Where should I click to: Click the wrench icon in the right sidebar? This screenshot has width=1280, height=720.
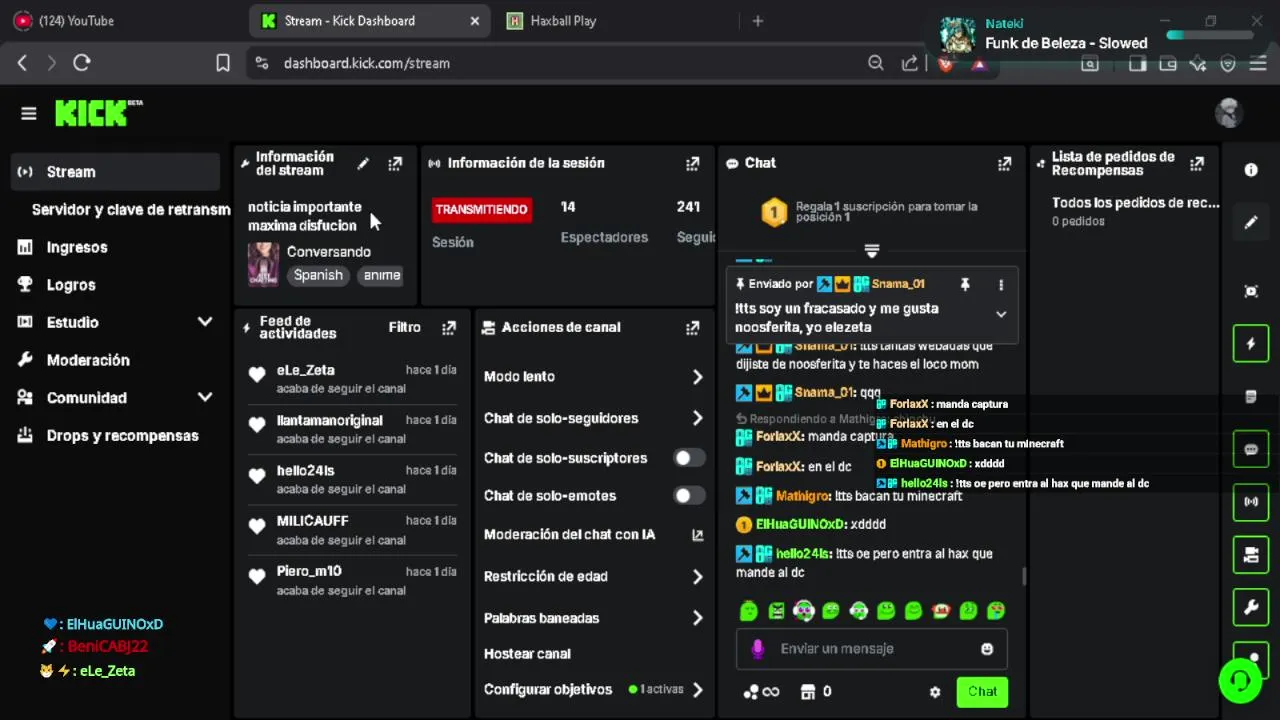pyautogui.click(x=1251, y=607)
